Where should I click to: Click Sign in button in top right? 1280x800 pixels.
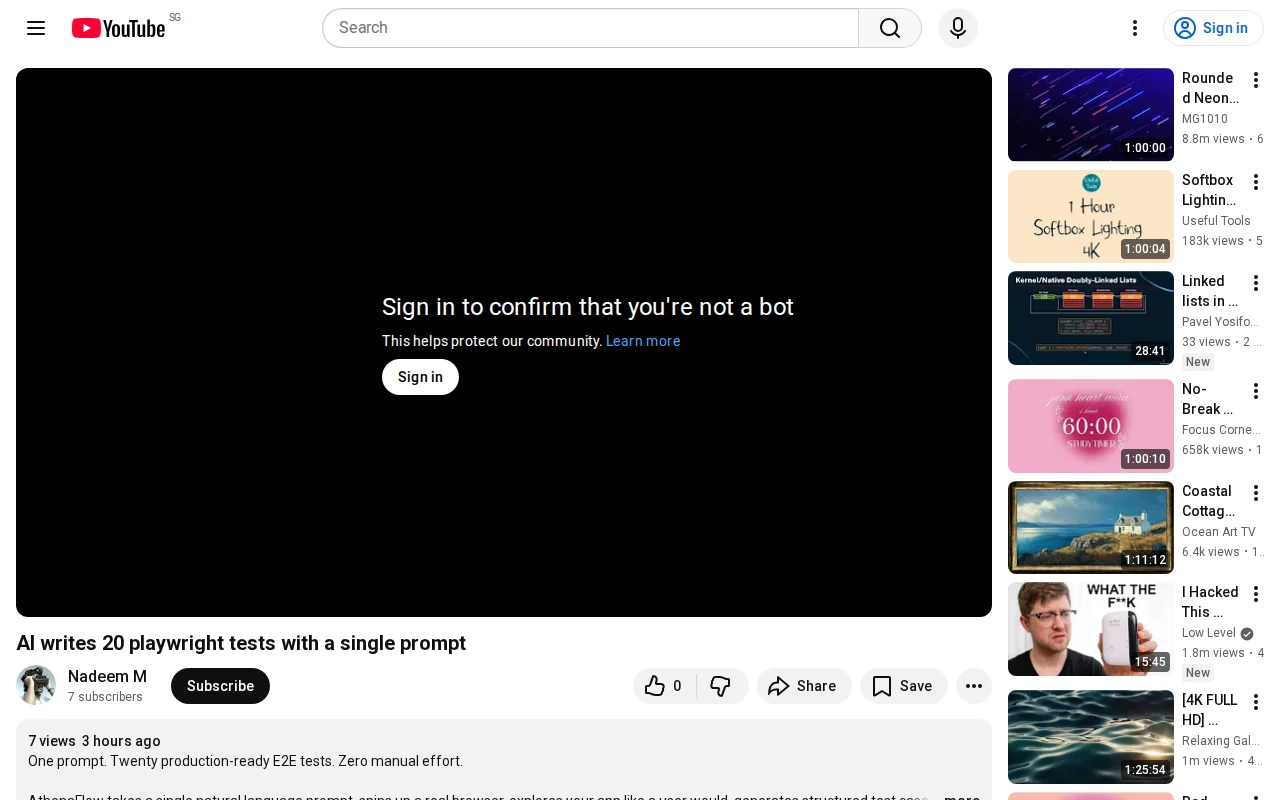click(1213, 28)
